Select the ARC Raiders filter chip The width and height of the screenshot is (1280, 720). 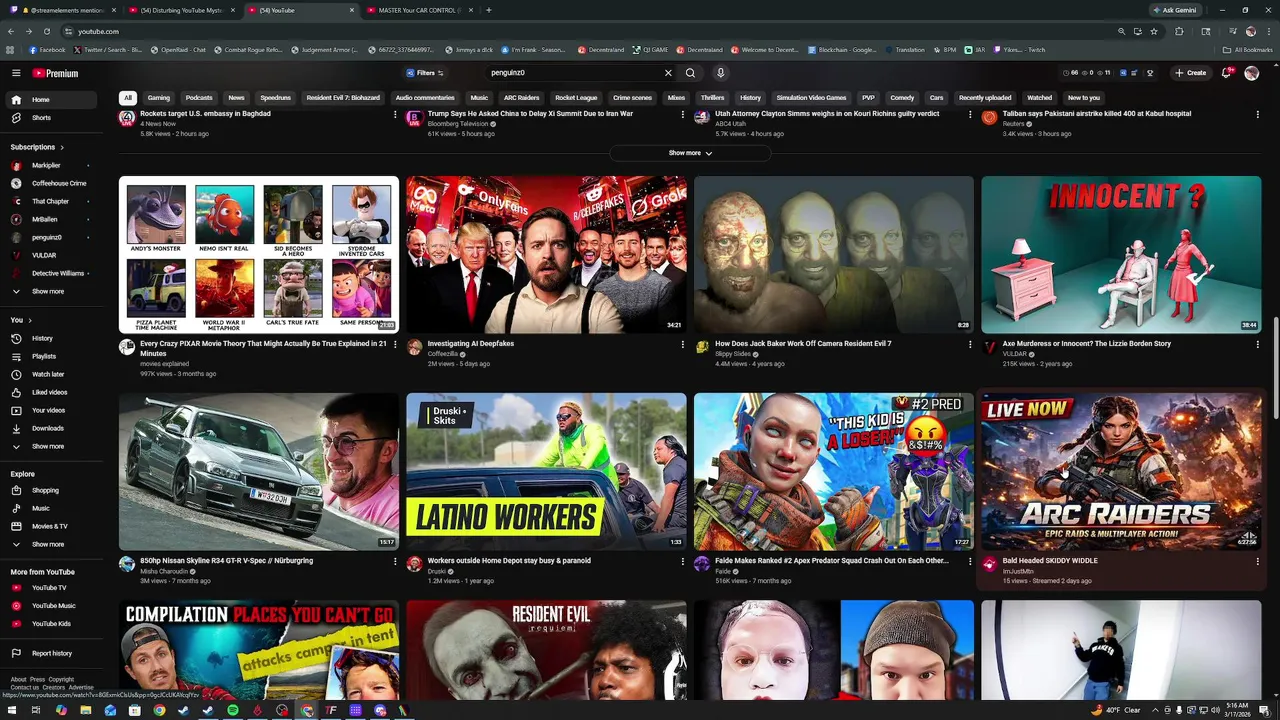coord(521,98)
